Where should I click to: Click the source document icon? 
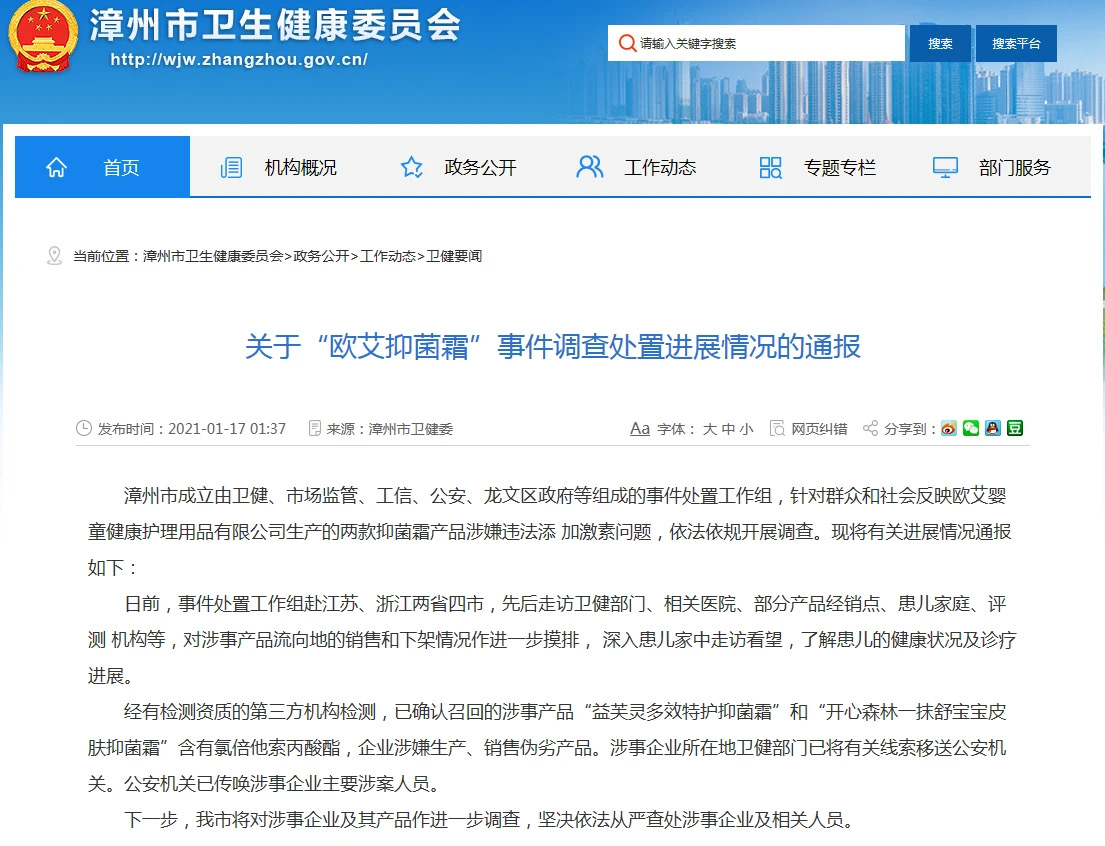point(315,428)
